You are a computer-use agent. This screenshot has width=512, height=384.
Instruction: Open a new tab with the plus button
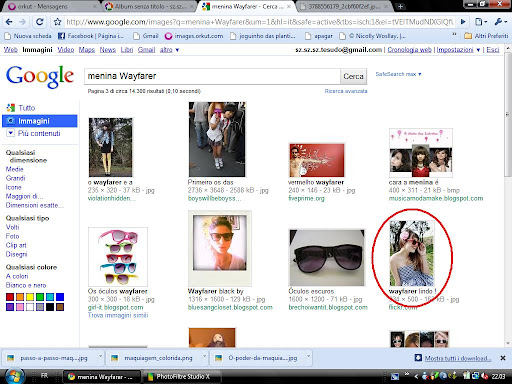click(400, 6)
